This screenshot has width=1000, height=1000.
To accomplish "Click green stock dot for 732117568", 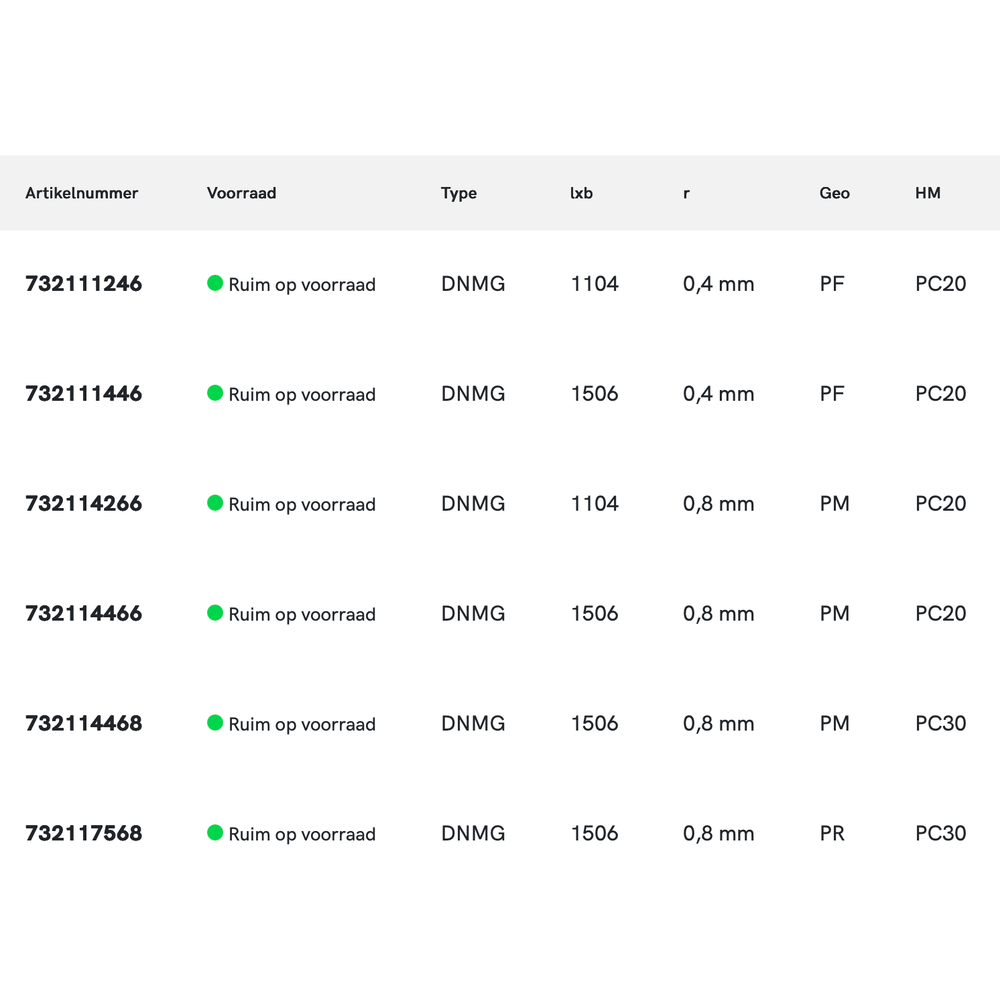I will pos(215,833).
